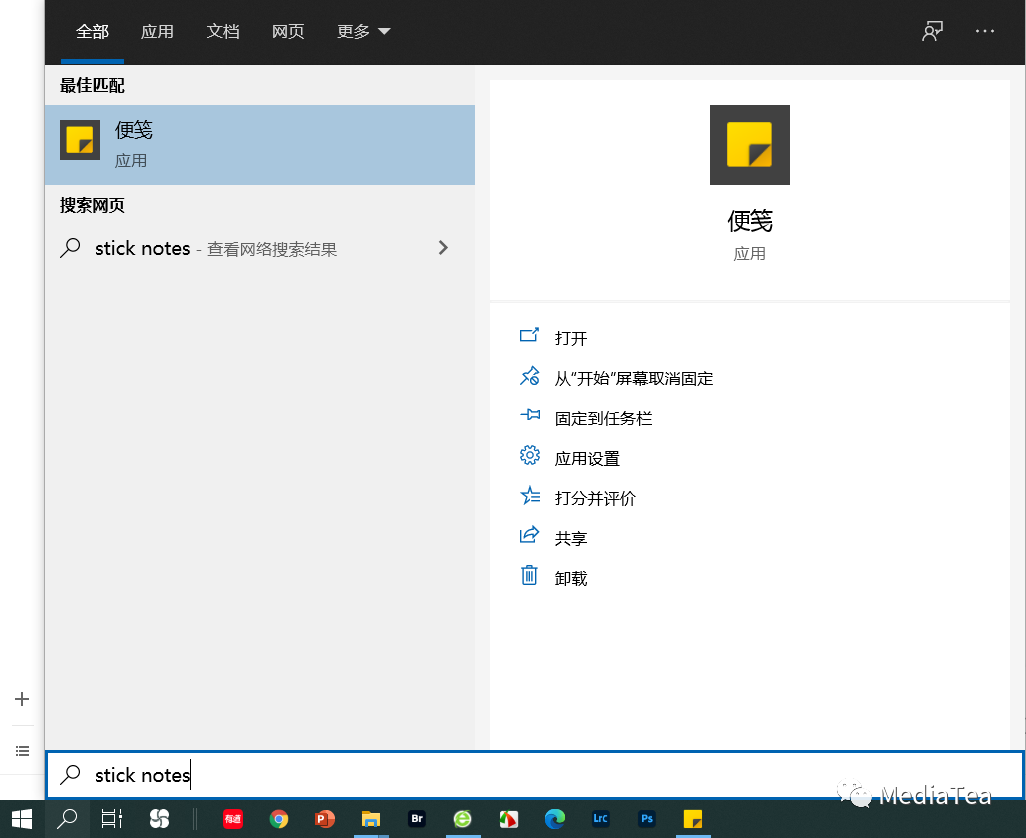Click the pin icon beside 固定到任务栏
This screenshot has height=838, width=1026.
click(x=530, y=415)
